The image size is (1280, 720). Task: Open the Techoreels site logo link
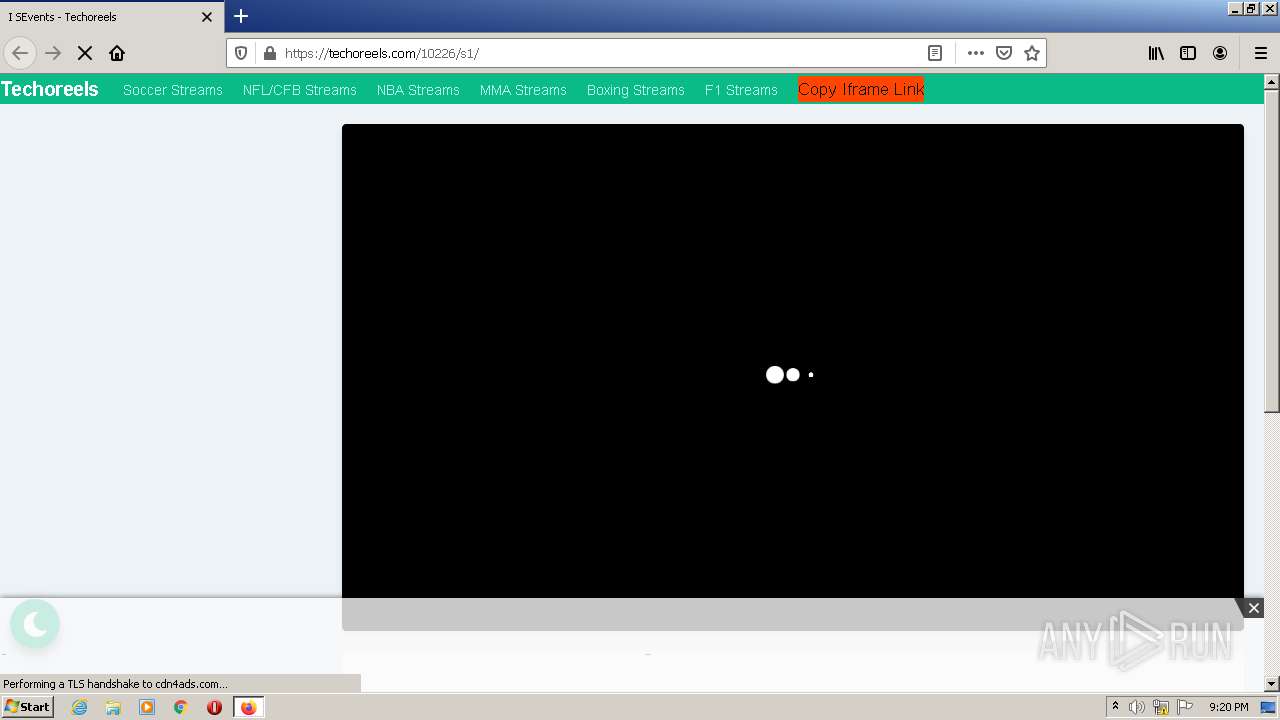point(50,89)
